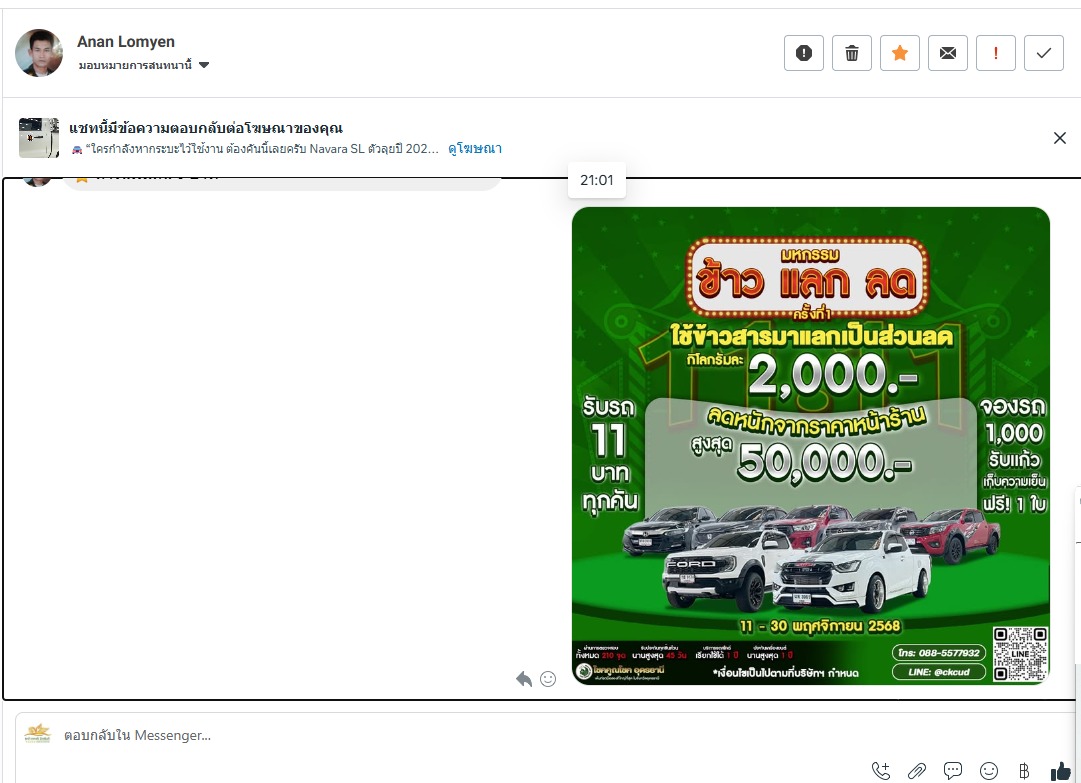The width and height of the screenshot is (1081, 783).
Task: Open the emoji picker in composer
Action: 989,771
